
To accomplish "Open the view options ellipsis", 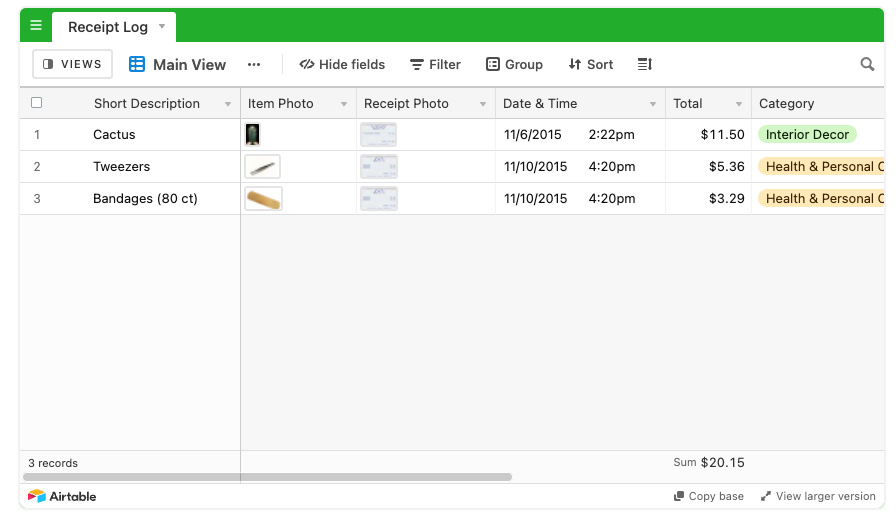I will 254,65.
